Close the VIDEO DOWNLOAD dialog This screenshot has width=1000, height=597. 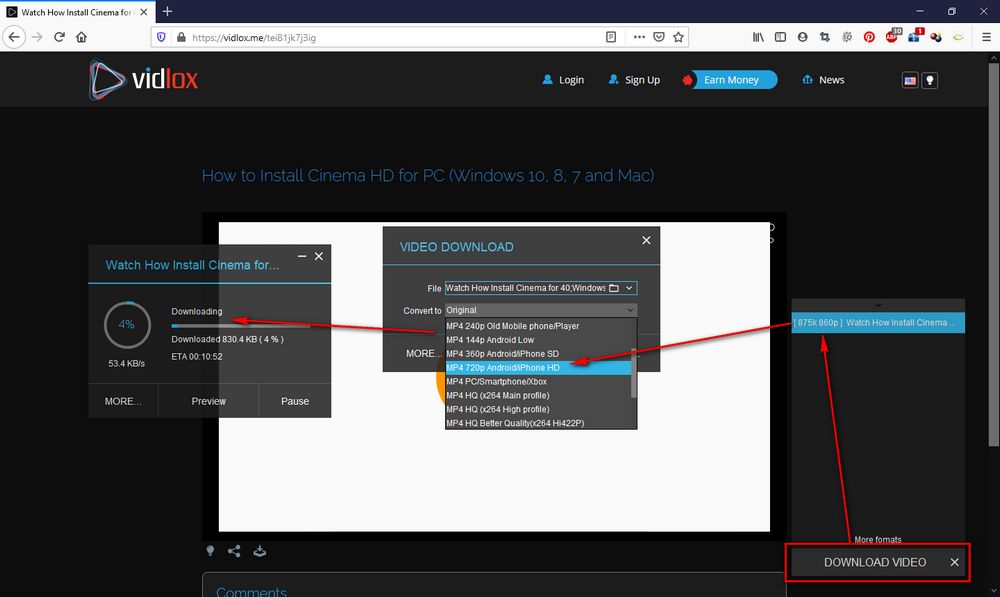[x=646, y=240]
